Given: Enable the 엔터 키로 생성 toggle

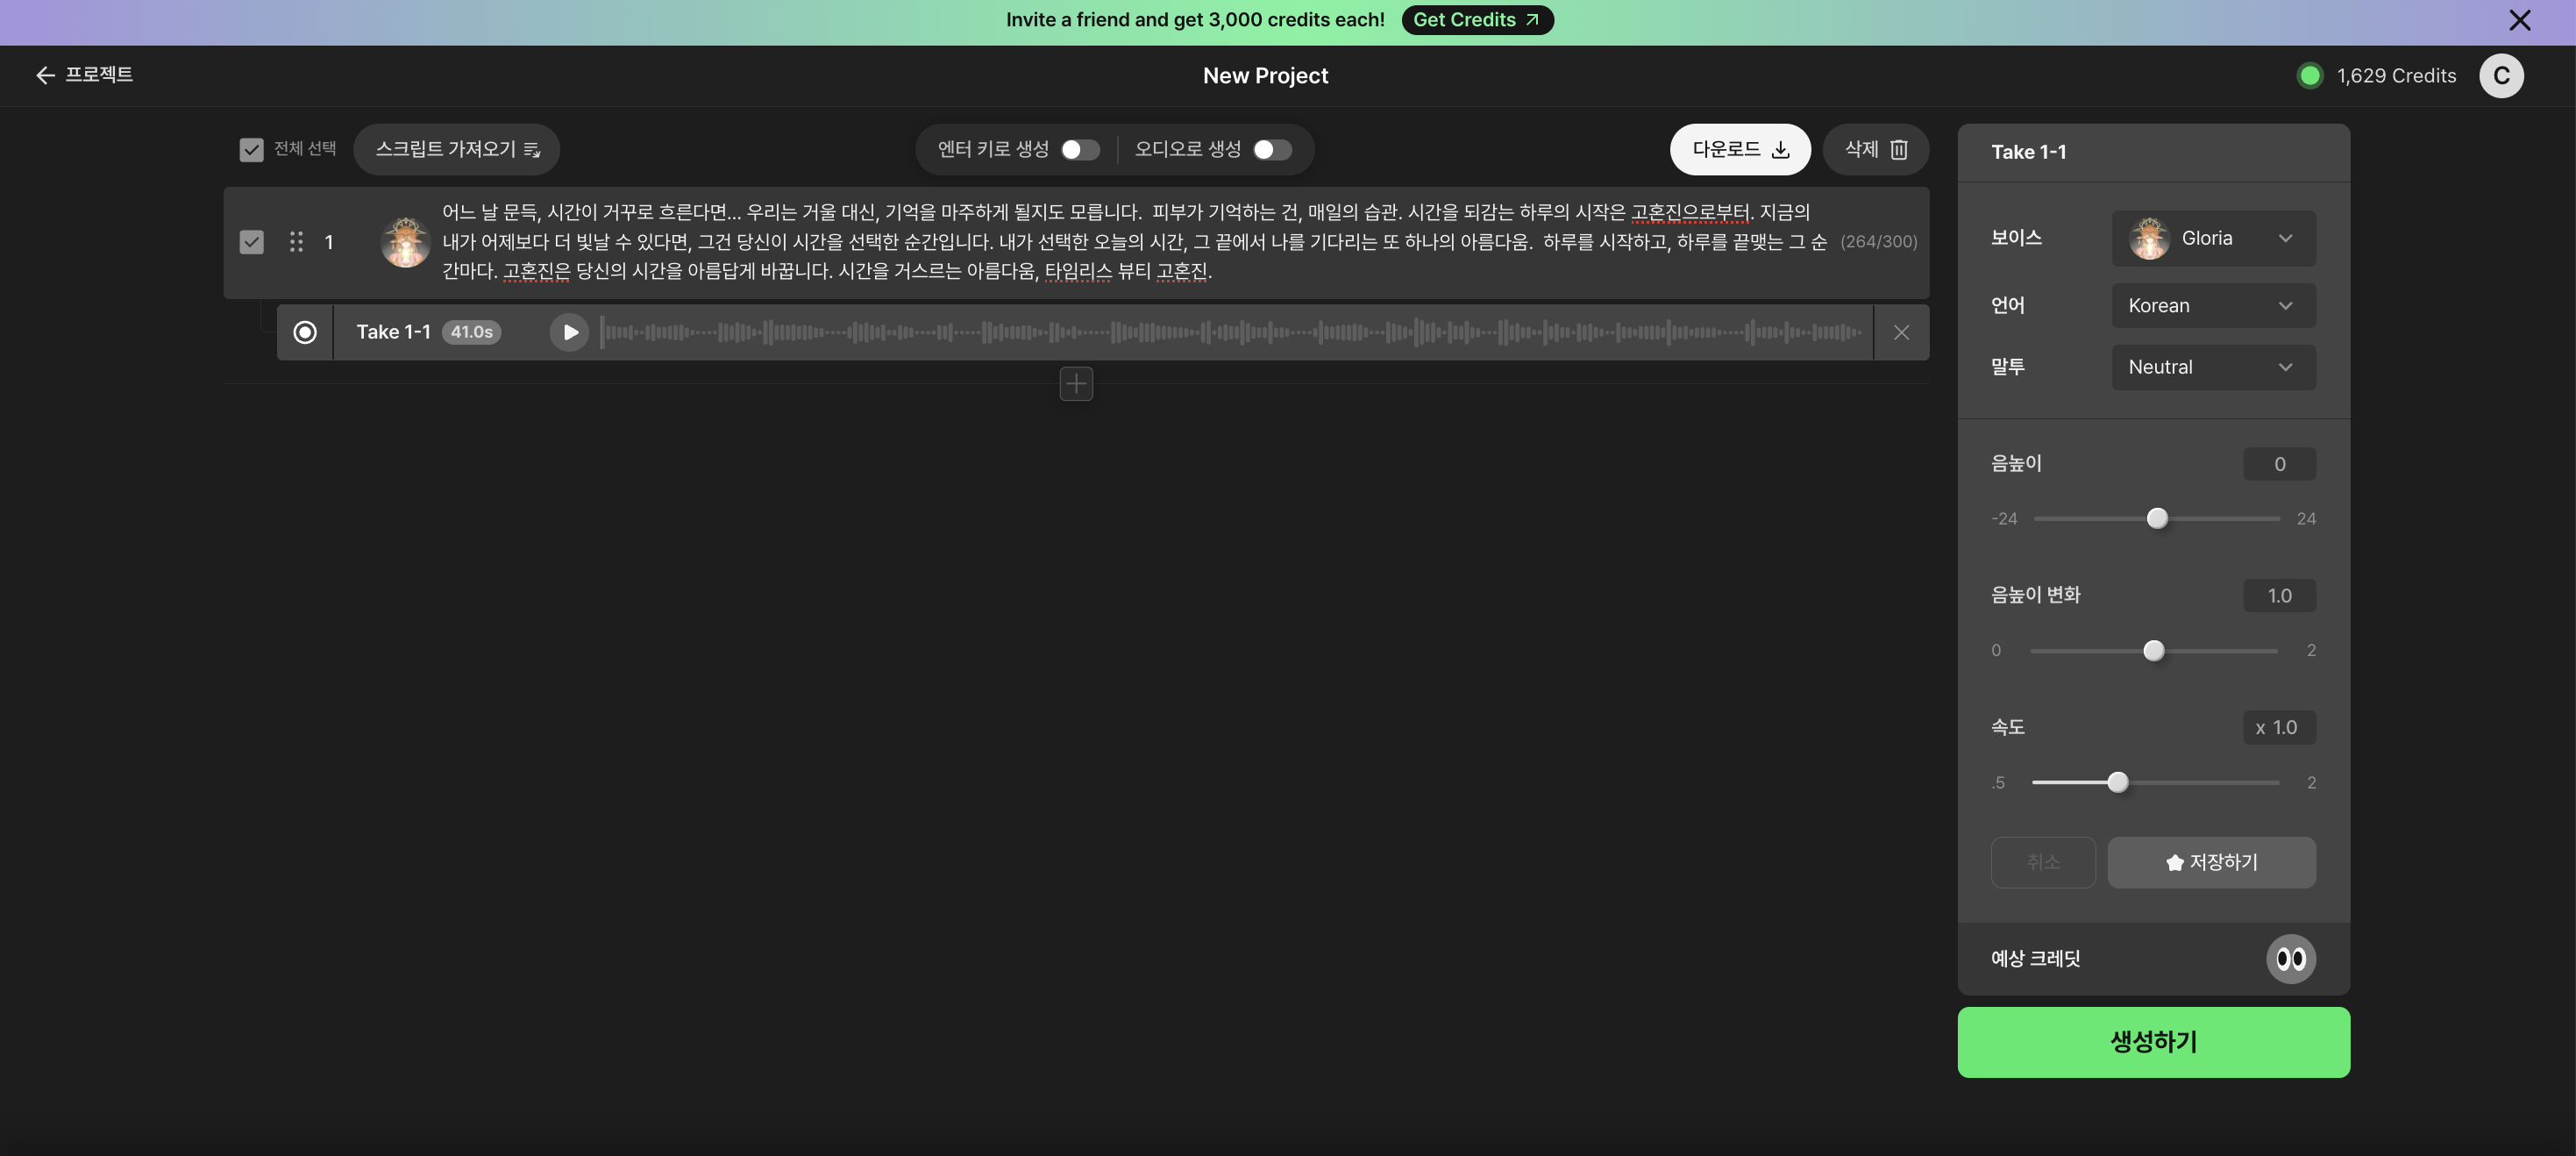Looking at the screenshot, I should 1079,149.
